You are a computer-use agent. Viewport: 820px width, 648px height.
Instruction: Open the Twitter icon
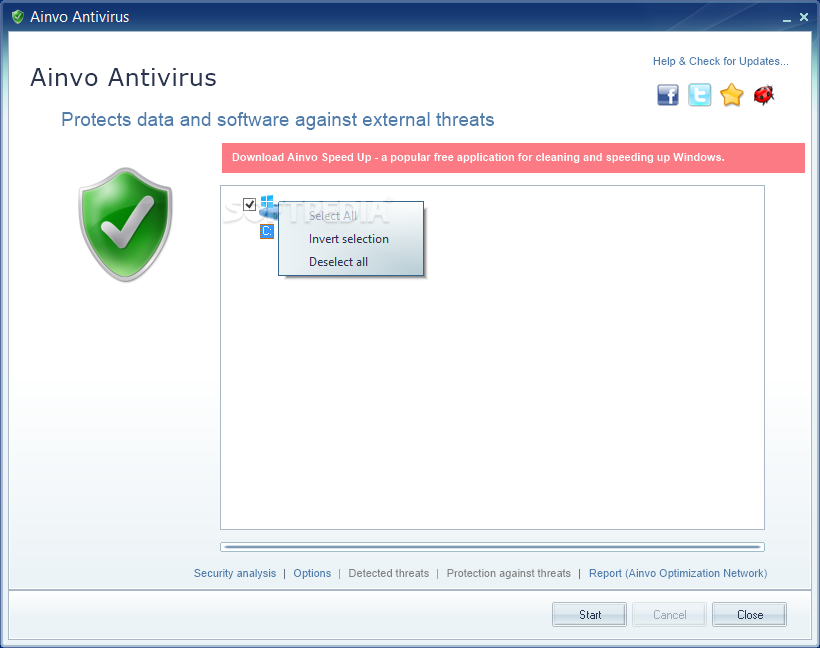pyautogui.click(x=700, y=95)
